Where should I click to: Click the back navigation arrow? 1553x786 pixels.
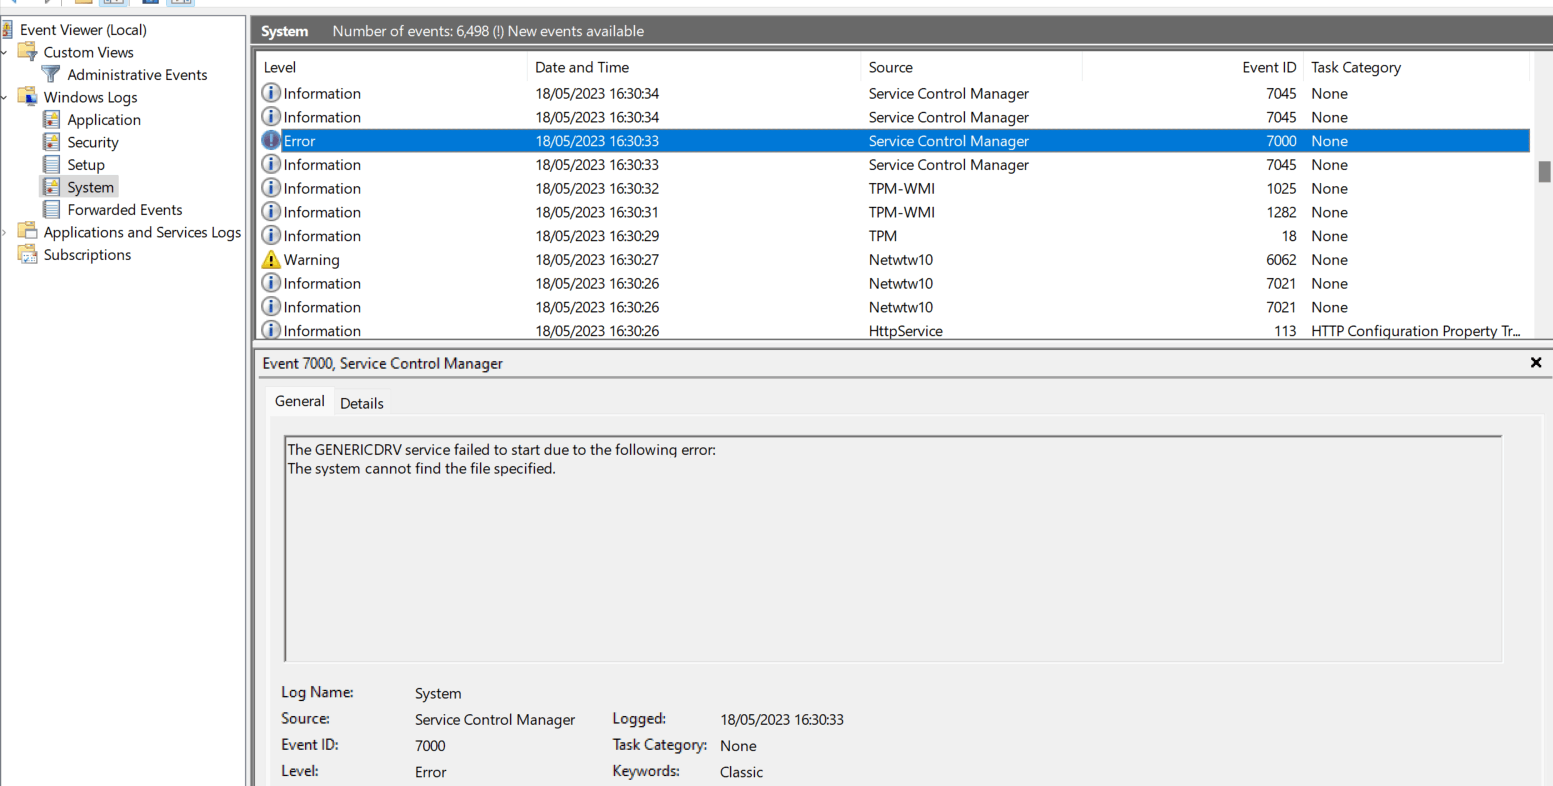click(14, 3)
